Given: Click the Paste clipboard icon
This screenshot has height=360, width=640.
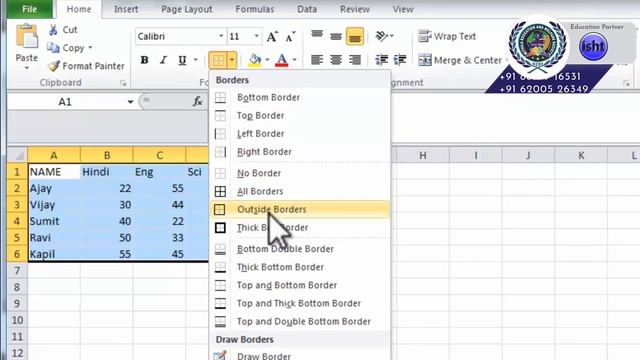Looking at the screenshot, I should pyautogui.click(x=27, y=37).
